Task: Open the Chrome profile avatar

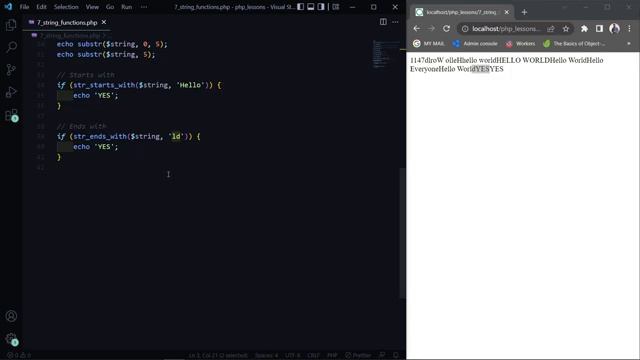Action: pyautogui.click(x=614, y=29)
